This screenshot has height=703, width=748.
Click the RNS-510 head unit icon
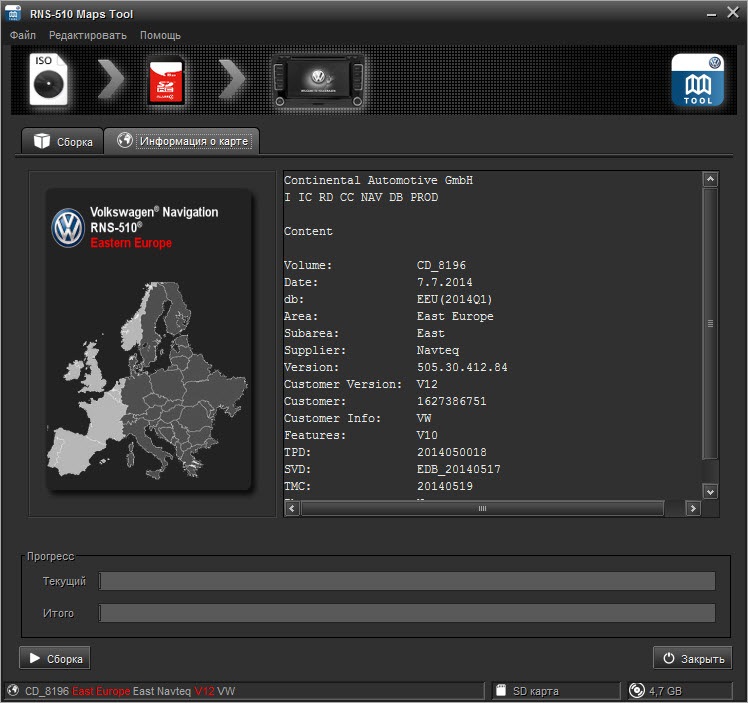click(318, 81)
